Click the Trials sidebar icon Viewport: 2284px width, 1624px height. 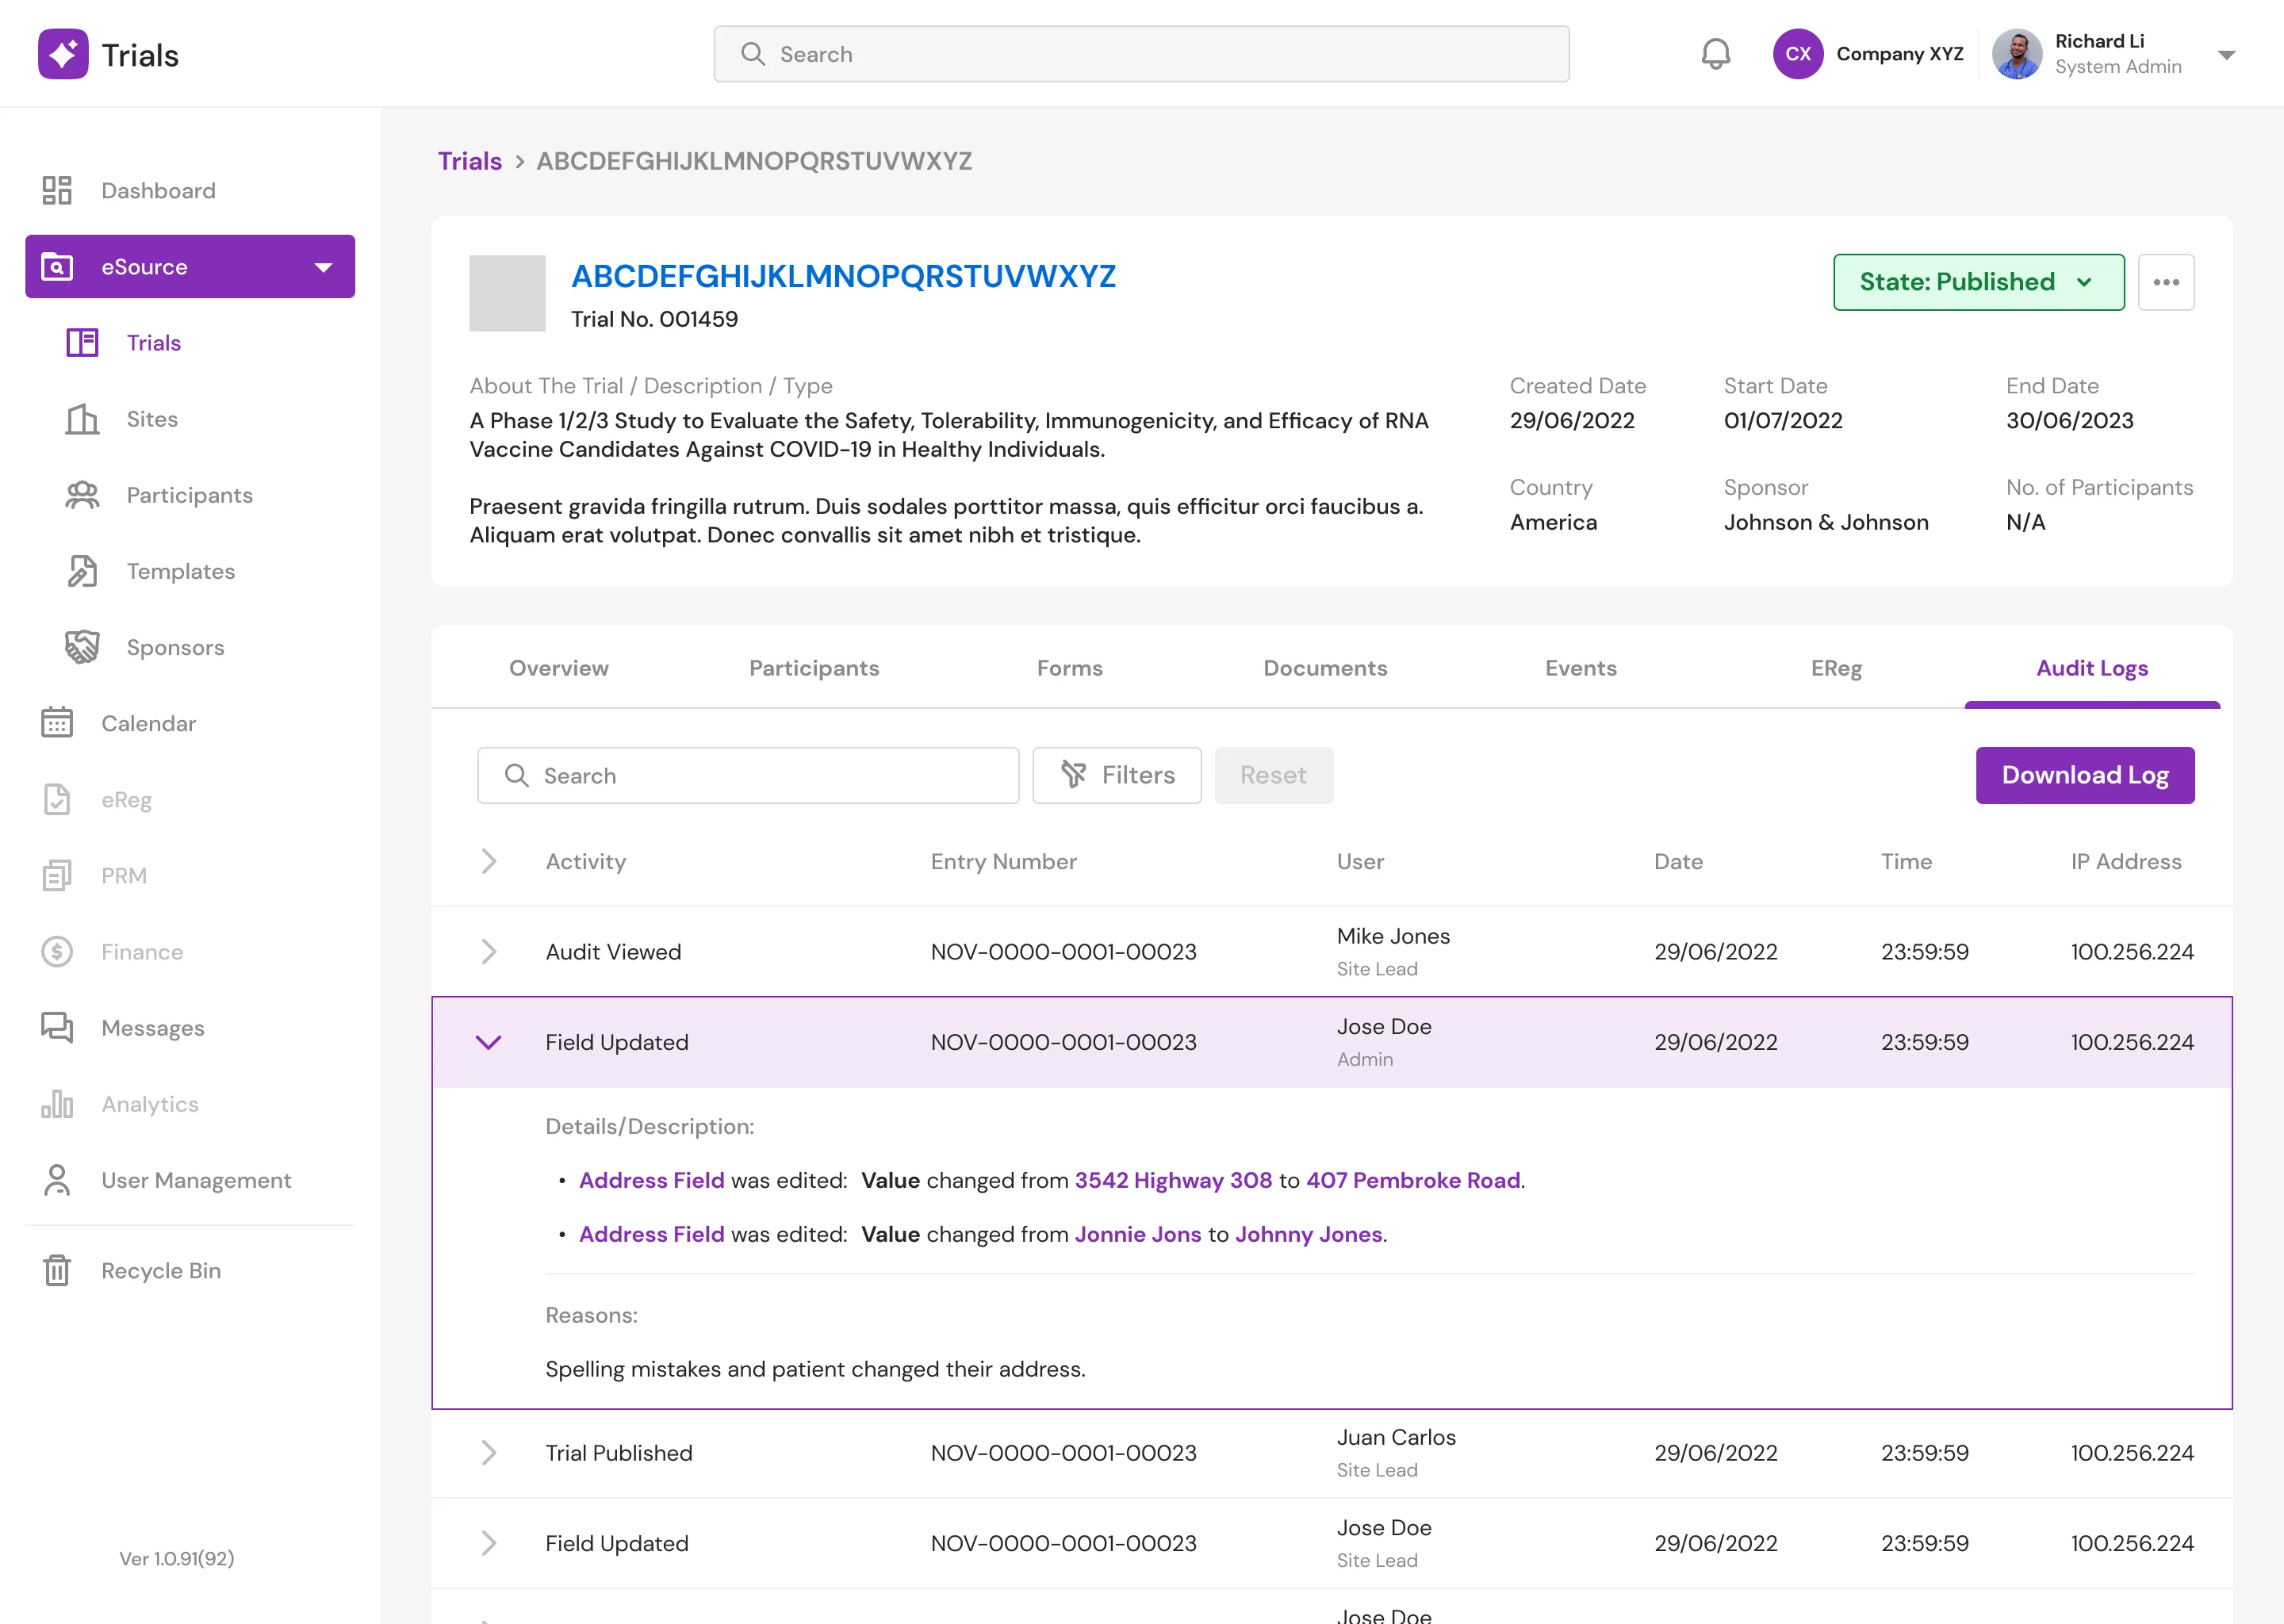(x=82, y=342)
